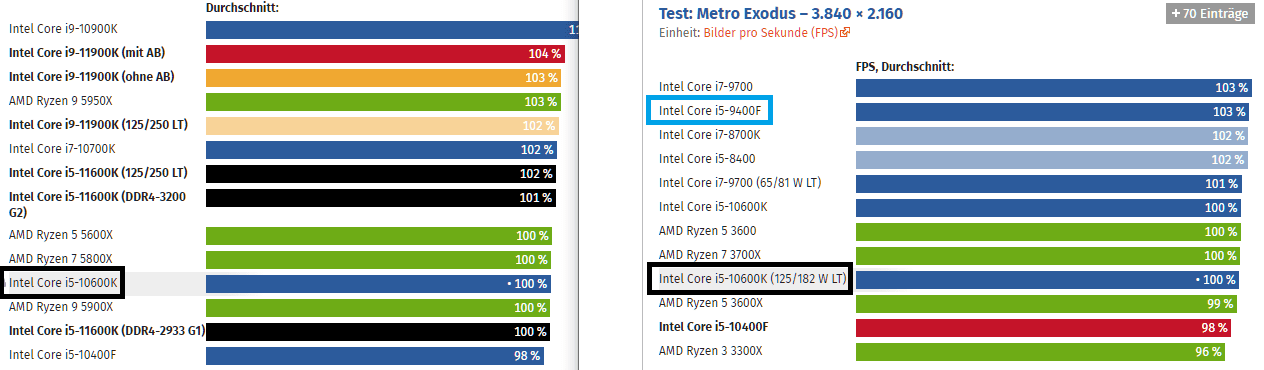Click the Intel Core i5-10400F red bar
This screenshot has height=370, width=1264.
coord(1043,327)
